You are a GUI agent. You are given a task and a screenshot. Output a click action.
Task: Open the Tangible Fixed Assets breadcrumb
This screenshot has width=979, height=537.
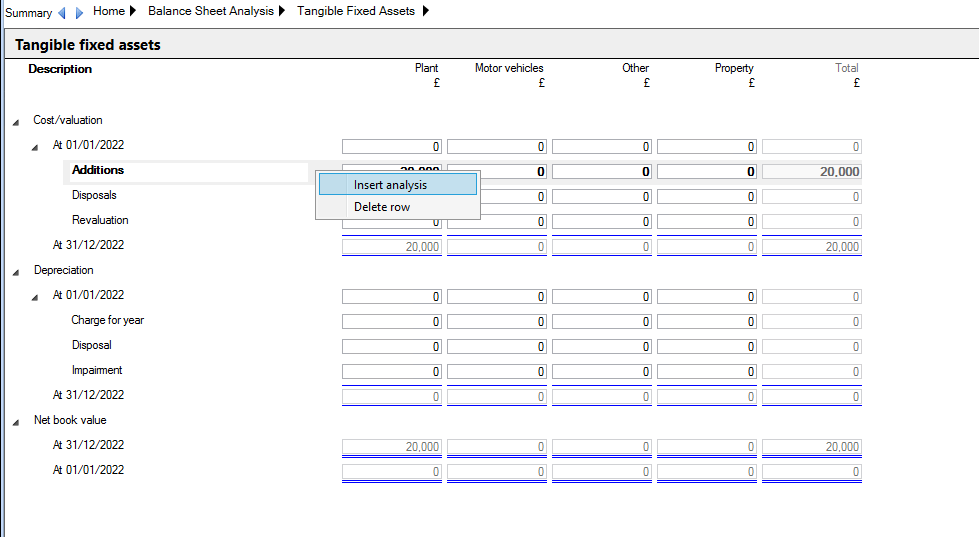[x=356, y=11]
